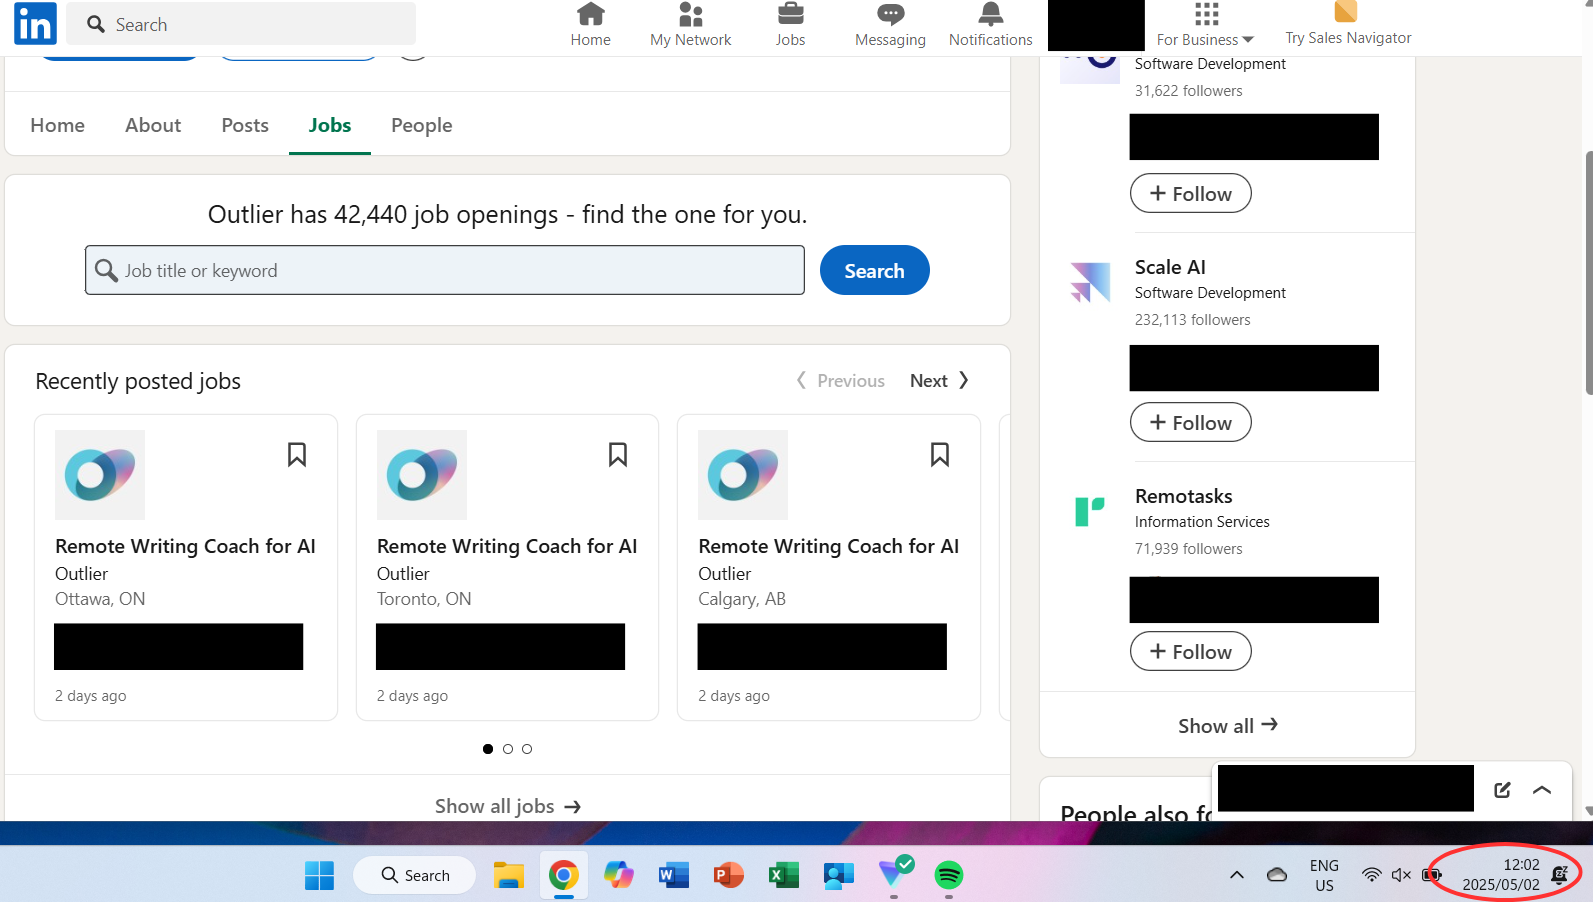
Task: Open the notification bell in system tray
Action: click(x=1560, y=875)
